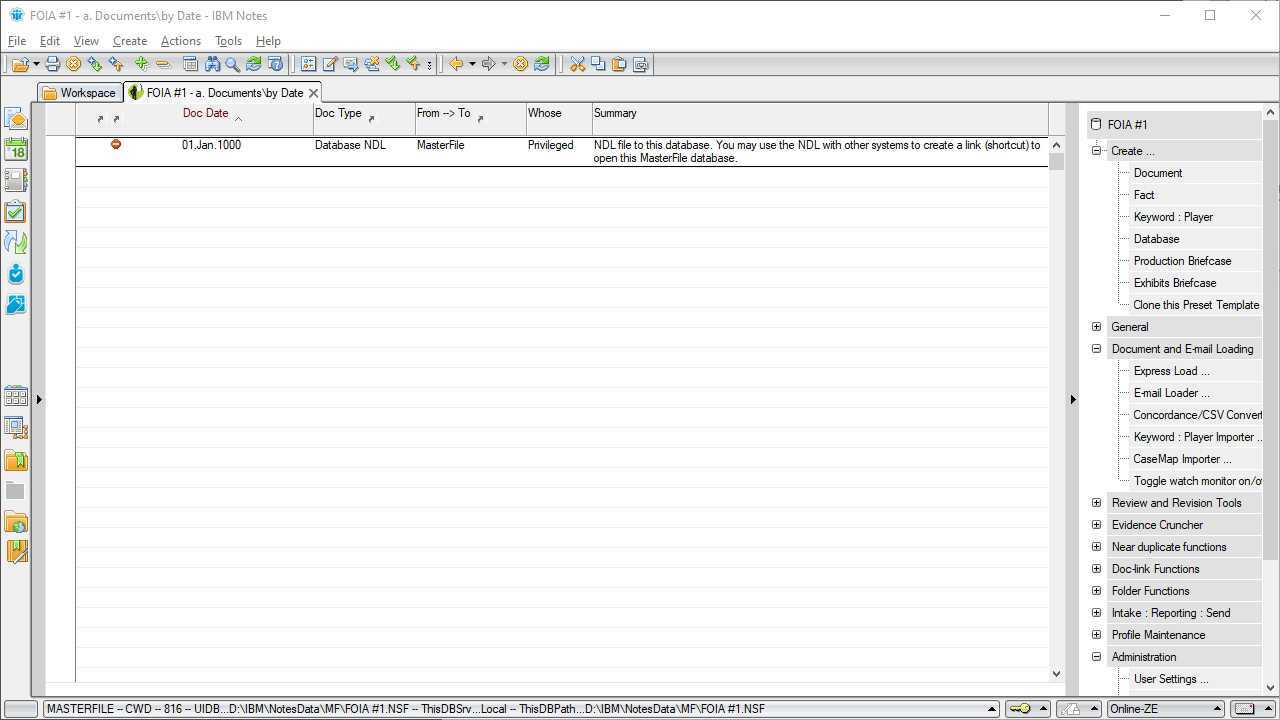Expand the Folder Functions section
1280x720 pixels.
click(x=1096, y=591)
